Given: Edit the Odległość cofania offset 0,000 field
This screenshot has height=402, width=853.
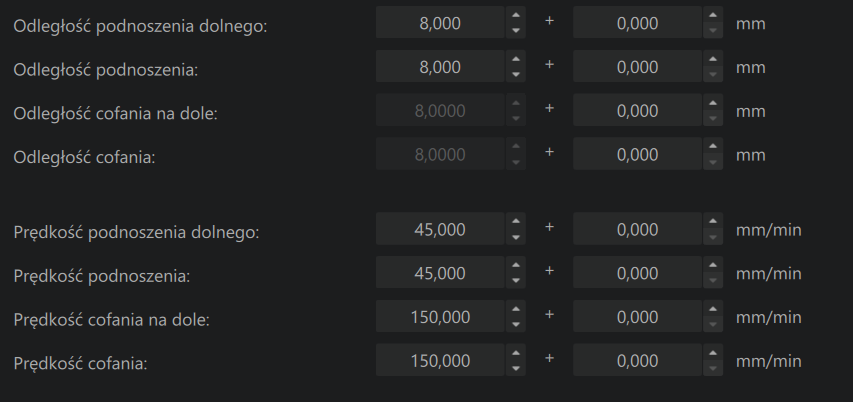Looking at the screenshot, I should point(638,153).
